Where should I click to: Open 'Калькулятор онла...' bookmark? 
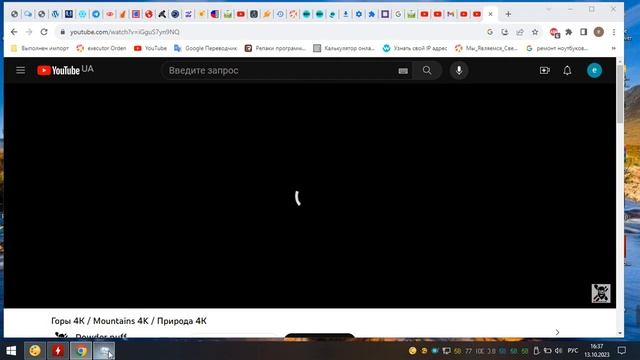(344, 48)
